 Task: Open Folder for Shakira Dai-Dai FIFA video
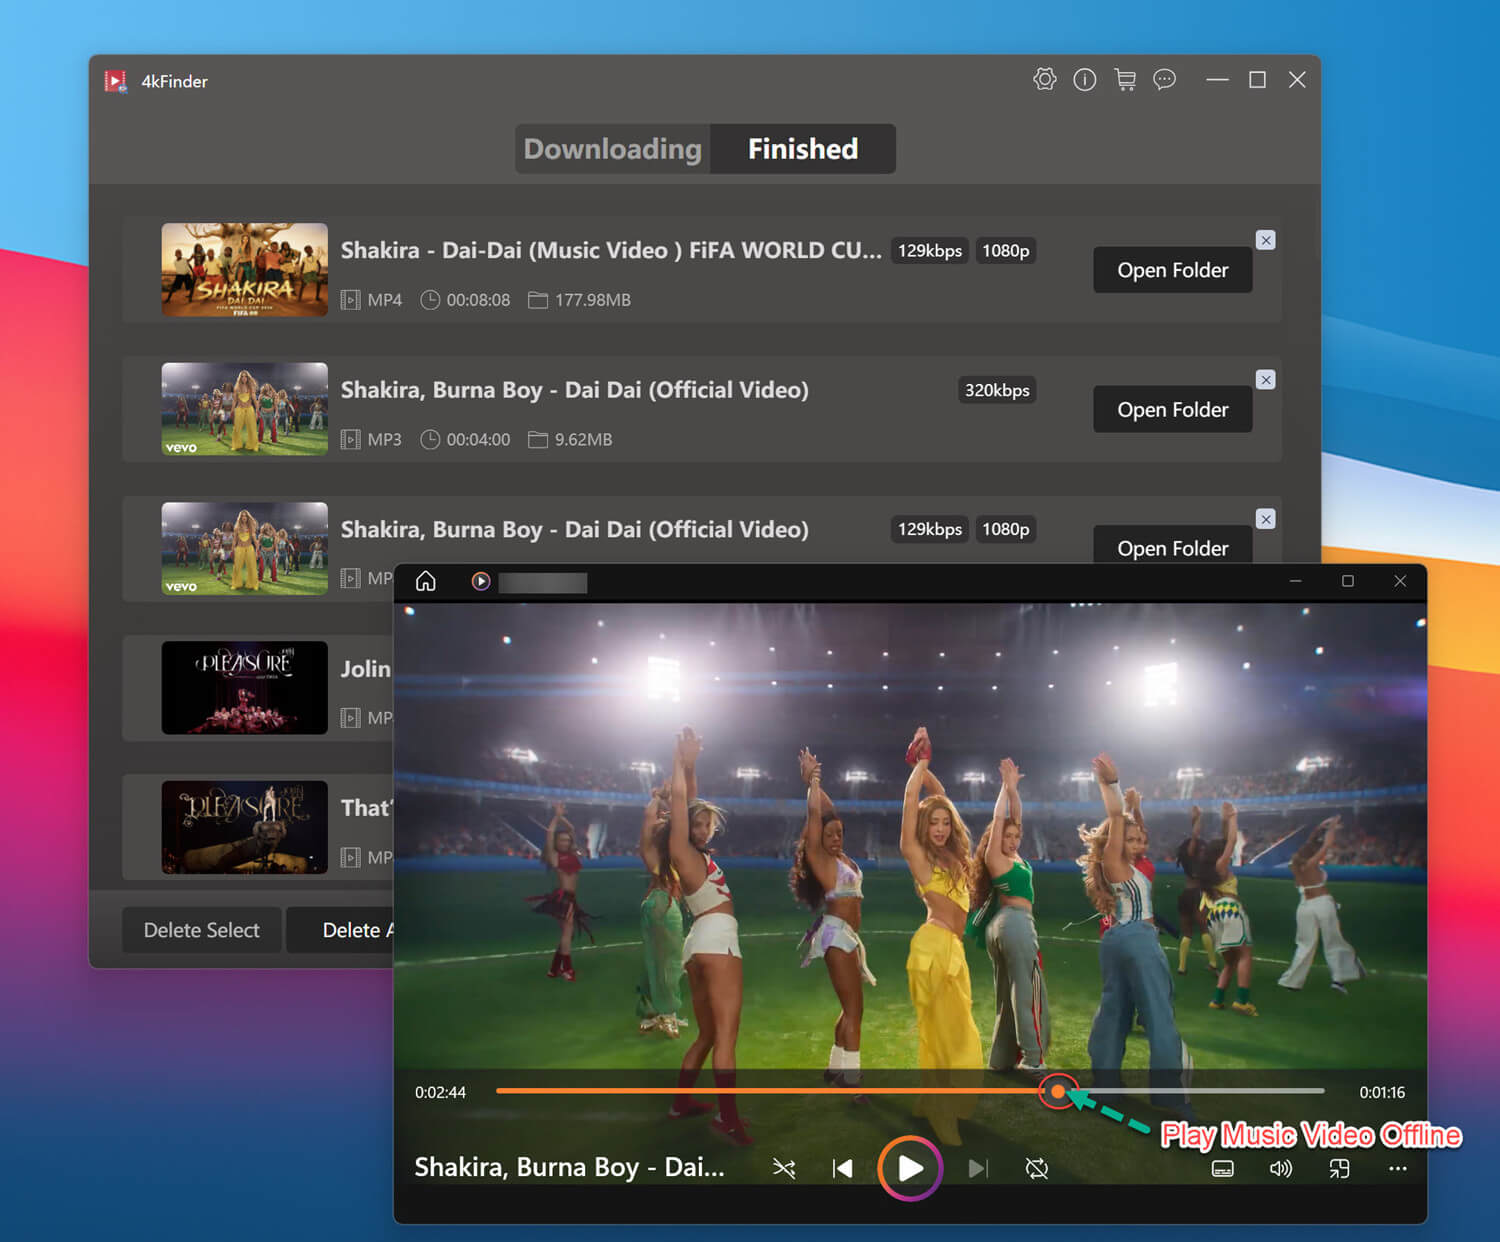1173,270
